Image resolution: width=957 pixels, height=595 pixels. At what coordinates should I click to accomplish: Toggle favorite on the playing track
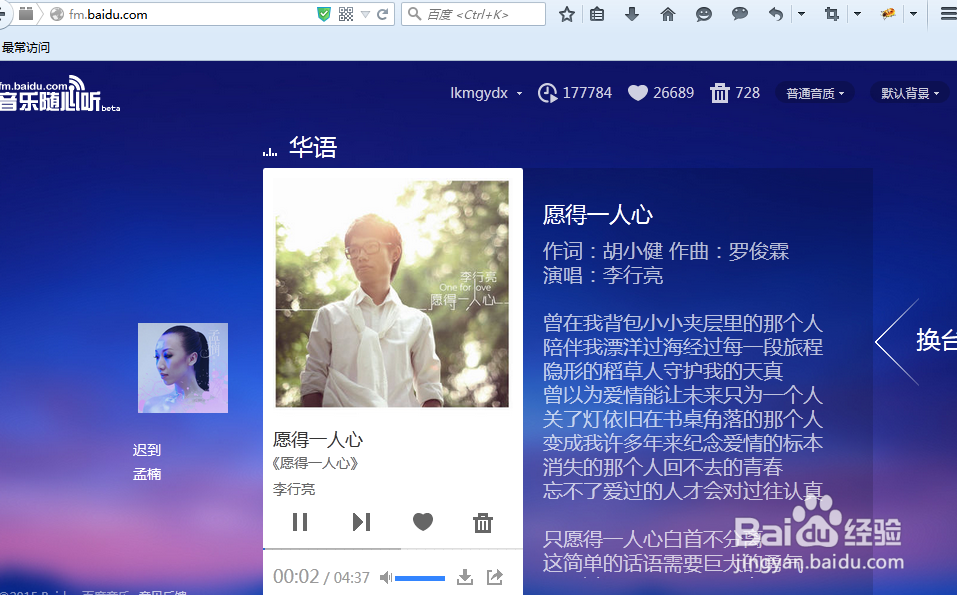tap(422, 522)
